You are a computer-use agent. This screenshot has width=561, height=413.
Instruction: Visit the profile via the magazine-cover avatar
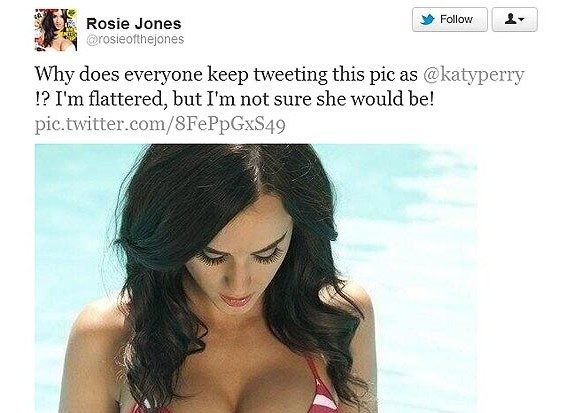55,30
